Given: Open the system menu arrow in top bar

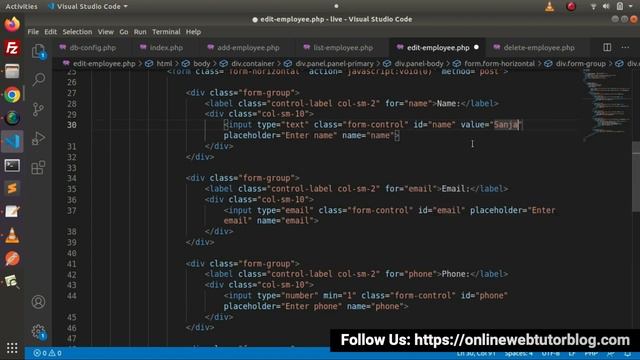Looking at the screenshot, I should [631, 6].
